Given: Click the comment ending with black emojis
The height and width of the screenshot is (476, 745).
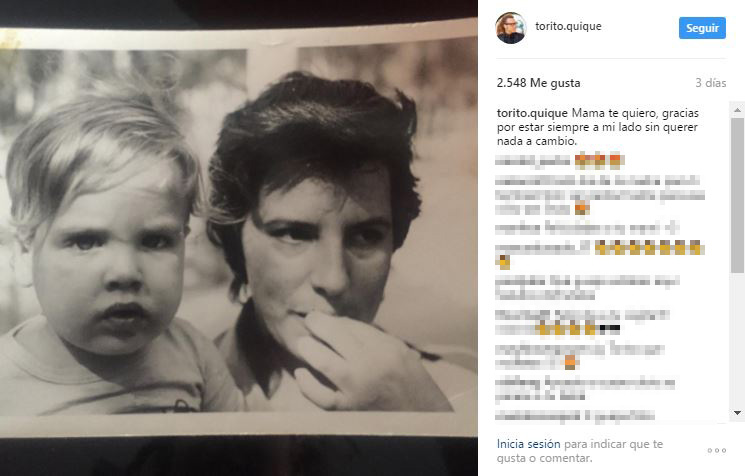Looking at the screenshot, I should coord(583,322).
